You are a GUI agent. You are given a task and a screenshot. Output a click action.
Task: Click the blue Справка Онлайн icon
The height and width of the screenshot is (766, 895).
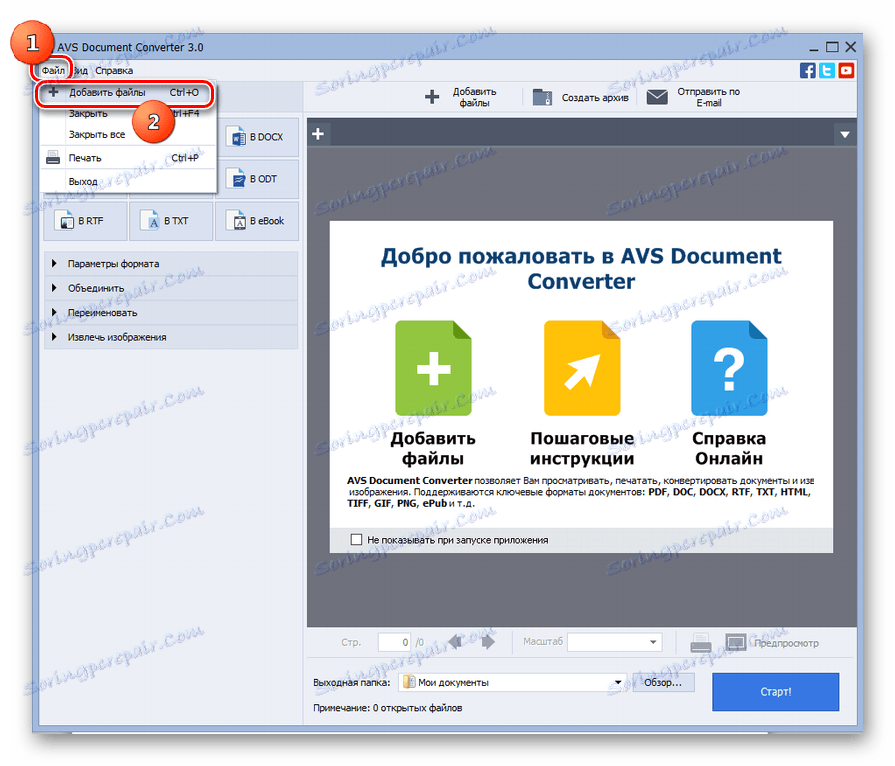tap(729, 368)
